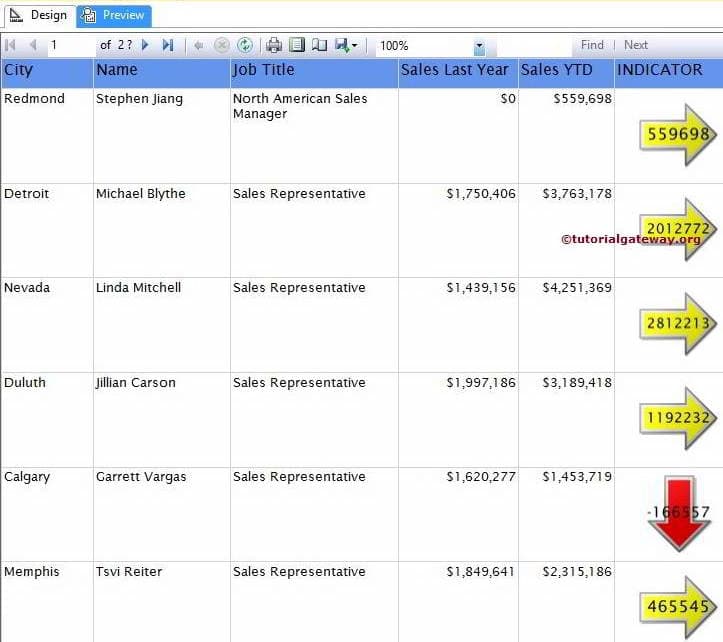This screenshot has width=723, height=642.
Task: Select the Nevada city cell
Action: point(47,325)
